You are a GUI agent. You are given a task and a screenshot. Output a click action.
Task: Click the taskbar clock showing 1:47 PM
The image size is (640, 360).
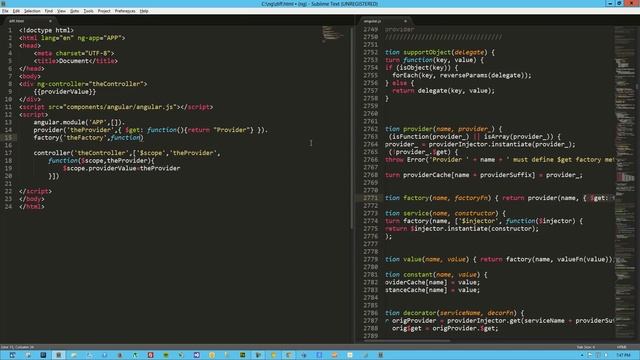coord(624,355)
